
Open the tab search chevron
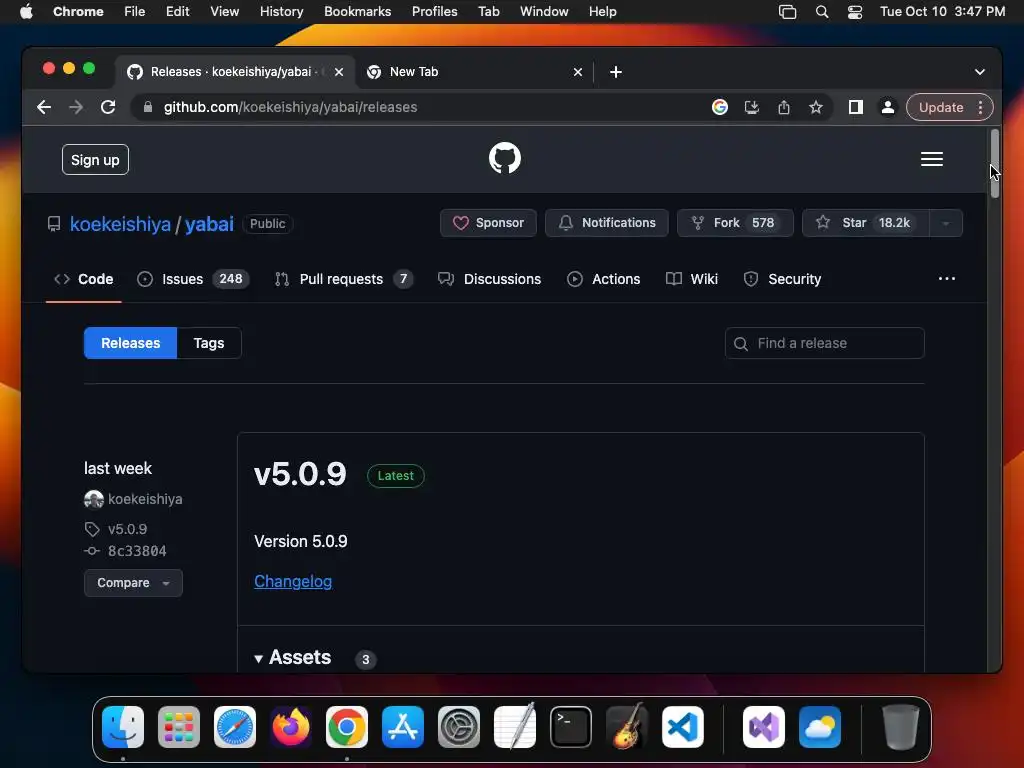click(x=980, y=72)
